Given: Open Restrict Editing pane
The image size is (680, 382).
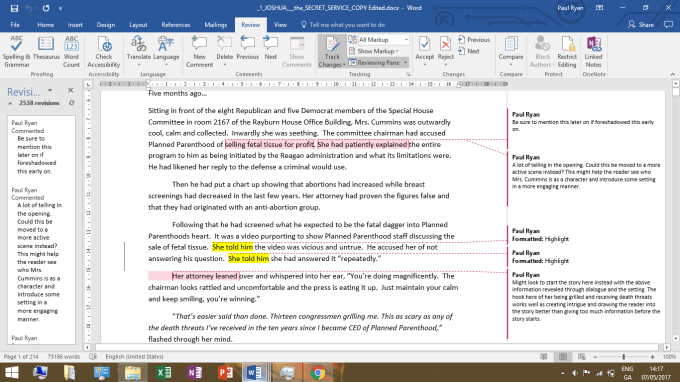Looking at the screenshot, I should [x=567, y=52].
